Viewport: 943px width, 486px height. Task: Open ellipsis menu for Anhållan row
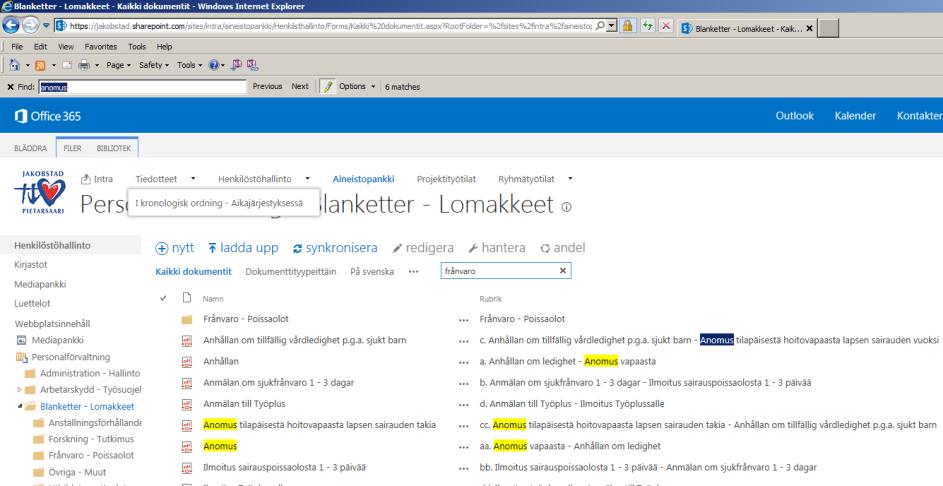[x=464, y=362]
